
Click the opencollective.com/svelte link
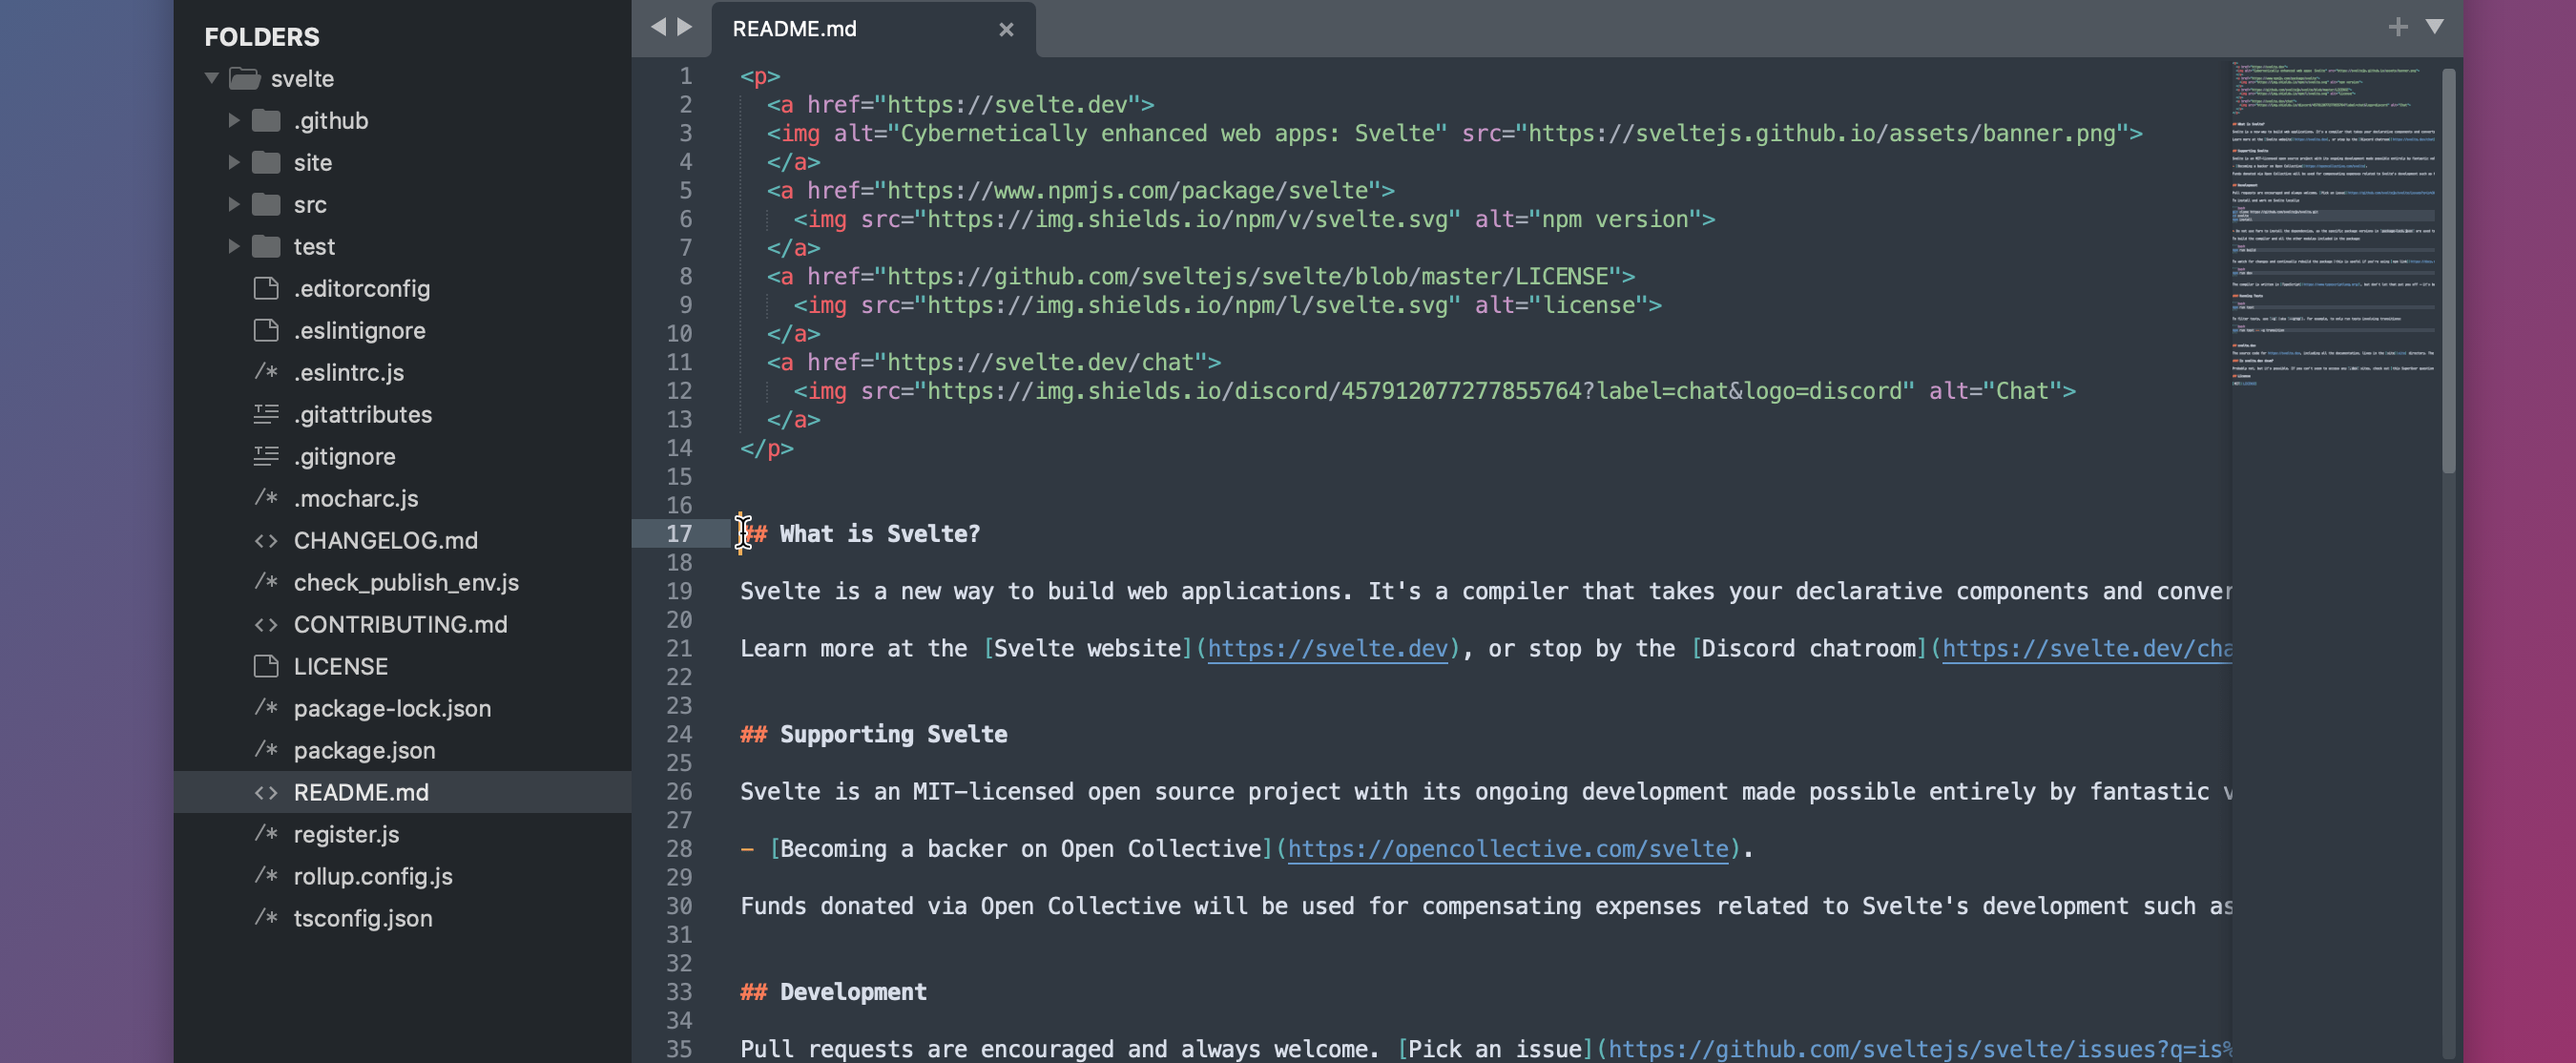(x=1507, y=849)
